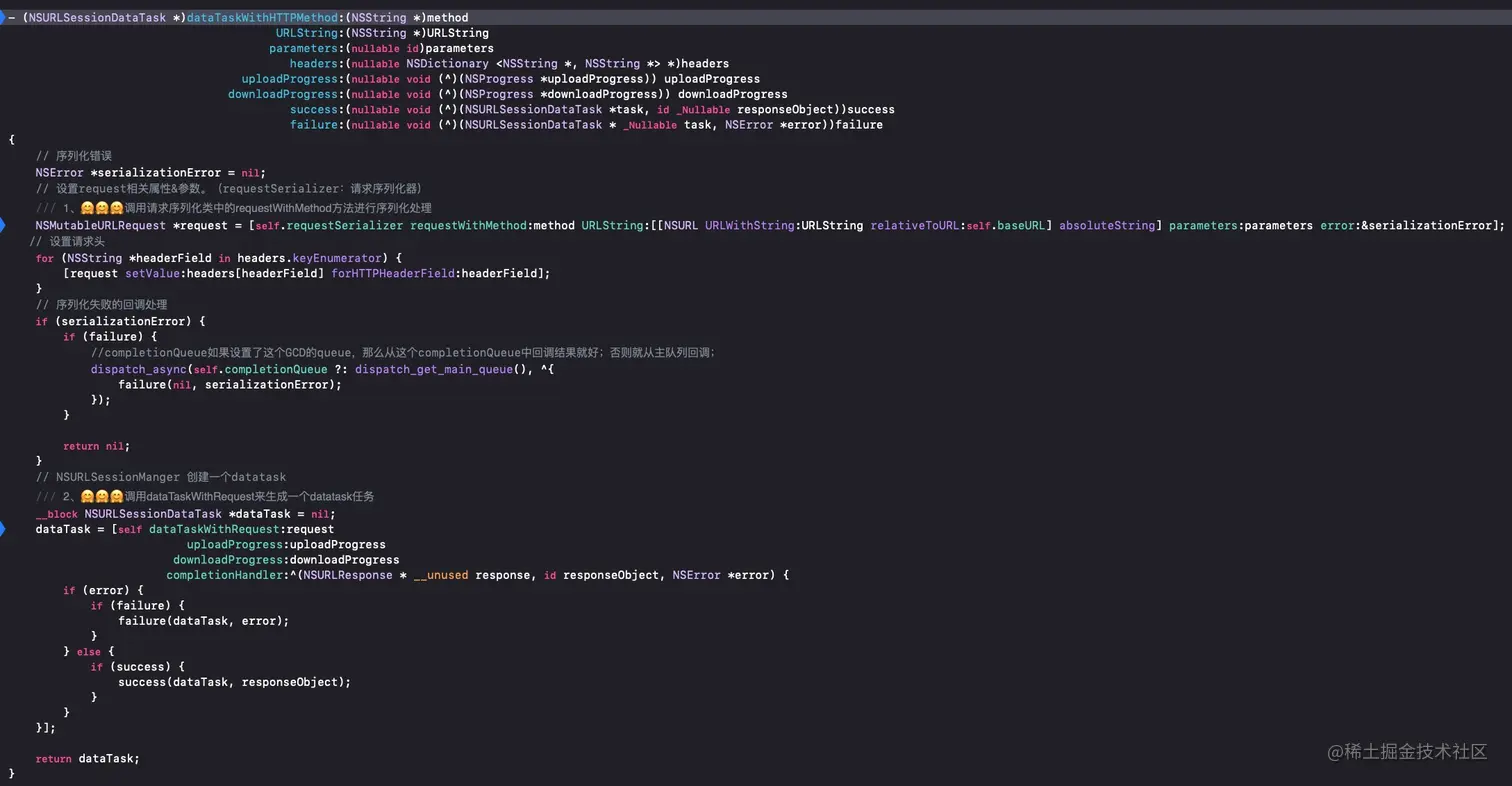Click the (NSString *)method parameter
The width and height of the screenshot is (1512, 786).
pyautogui.click(x=407, y=17)
